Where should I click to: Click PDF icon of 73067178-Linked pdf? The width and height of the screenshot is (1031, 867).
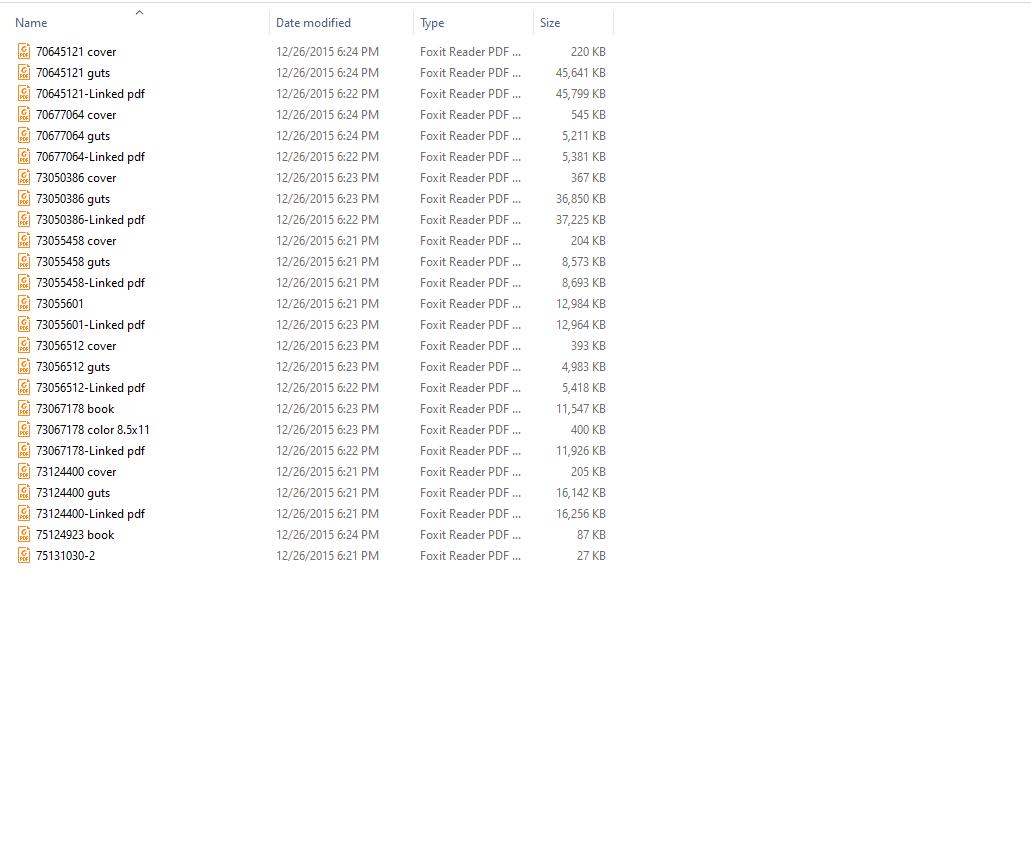pyautogui.click(x=24, y=451)
